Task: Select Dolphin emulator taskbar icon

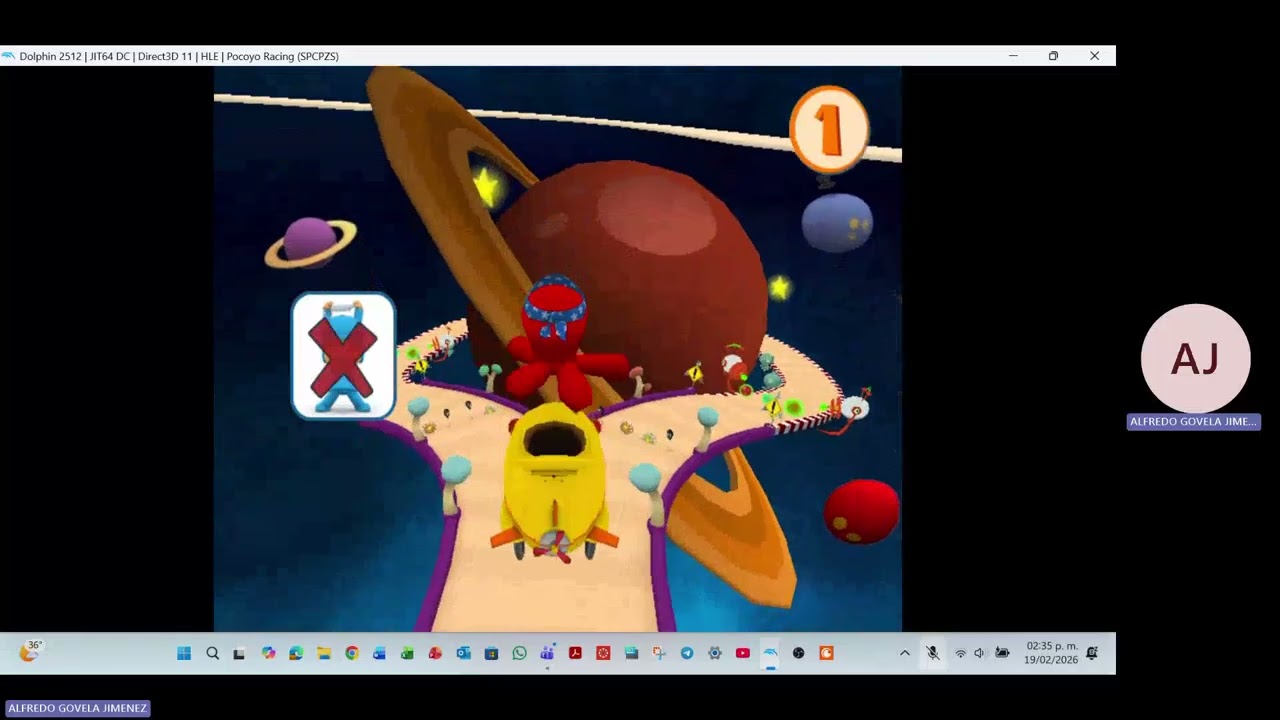Action: [x=770, y=653]
